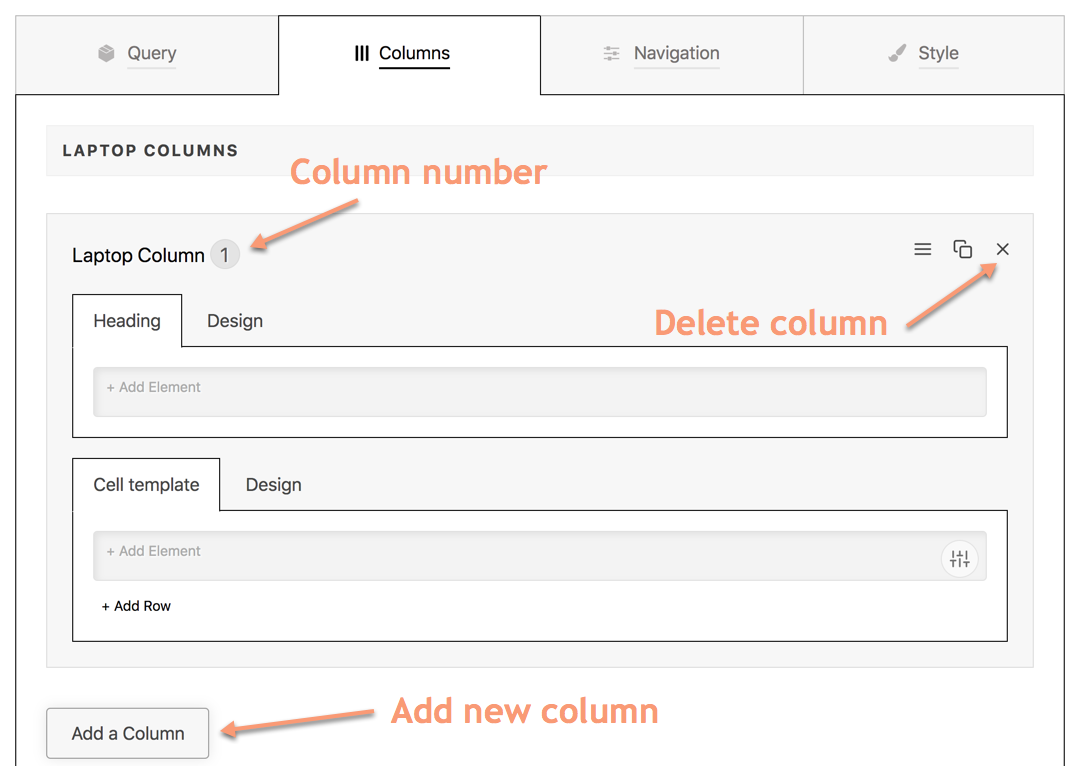Image resolution: width=1087 pixels, height=766 pixels.
Task: Click the column reorder hamburger icon
Action: pyautogui.click(x=923, y=249)
